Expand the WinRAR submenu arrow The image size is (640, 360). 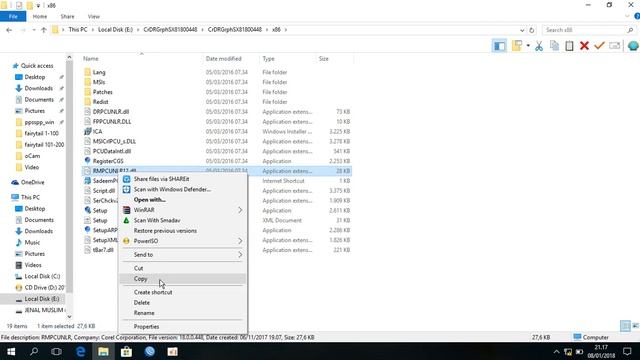pyautogui.click(x=240, y=210)
